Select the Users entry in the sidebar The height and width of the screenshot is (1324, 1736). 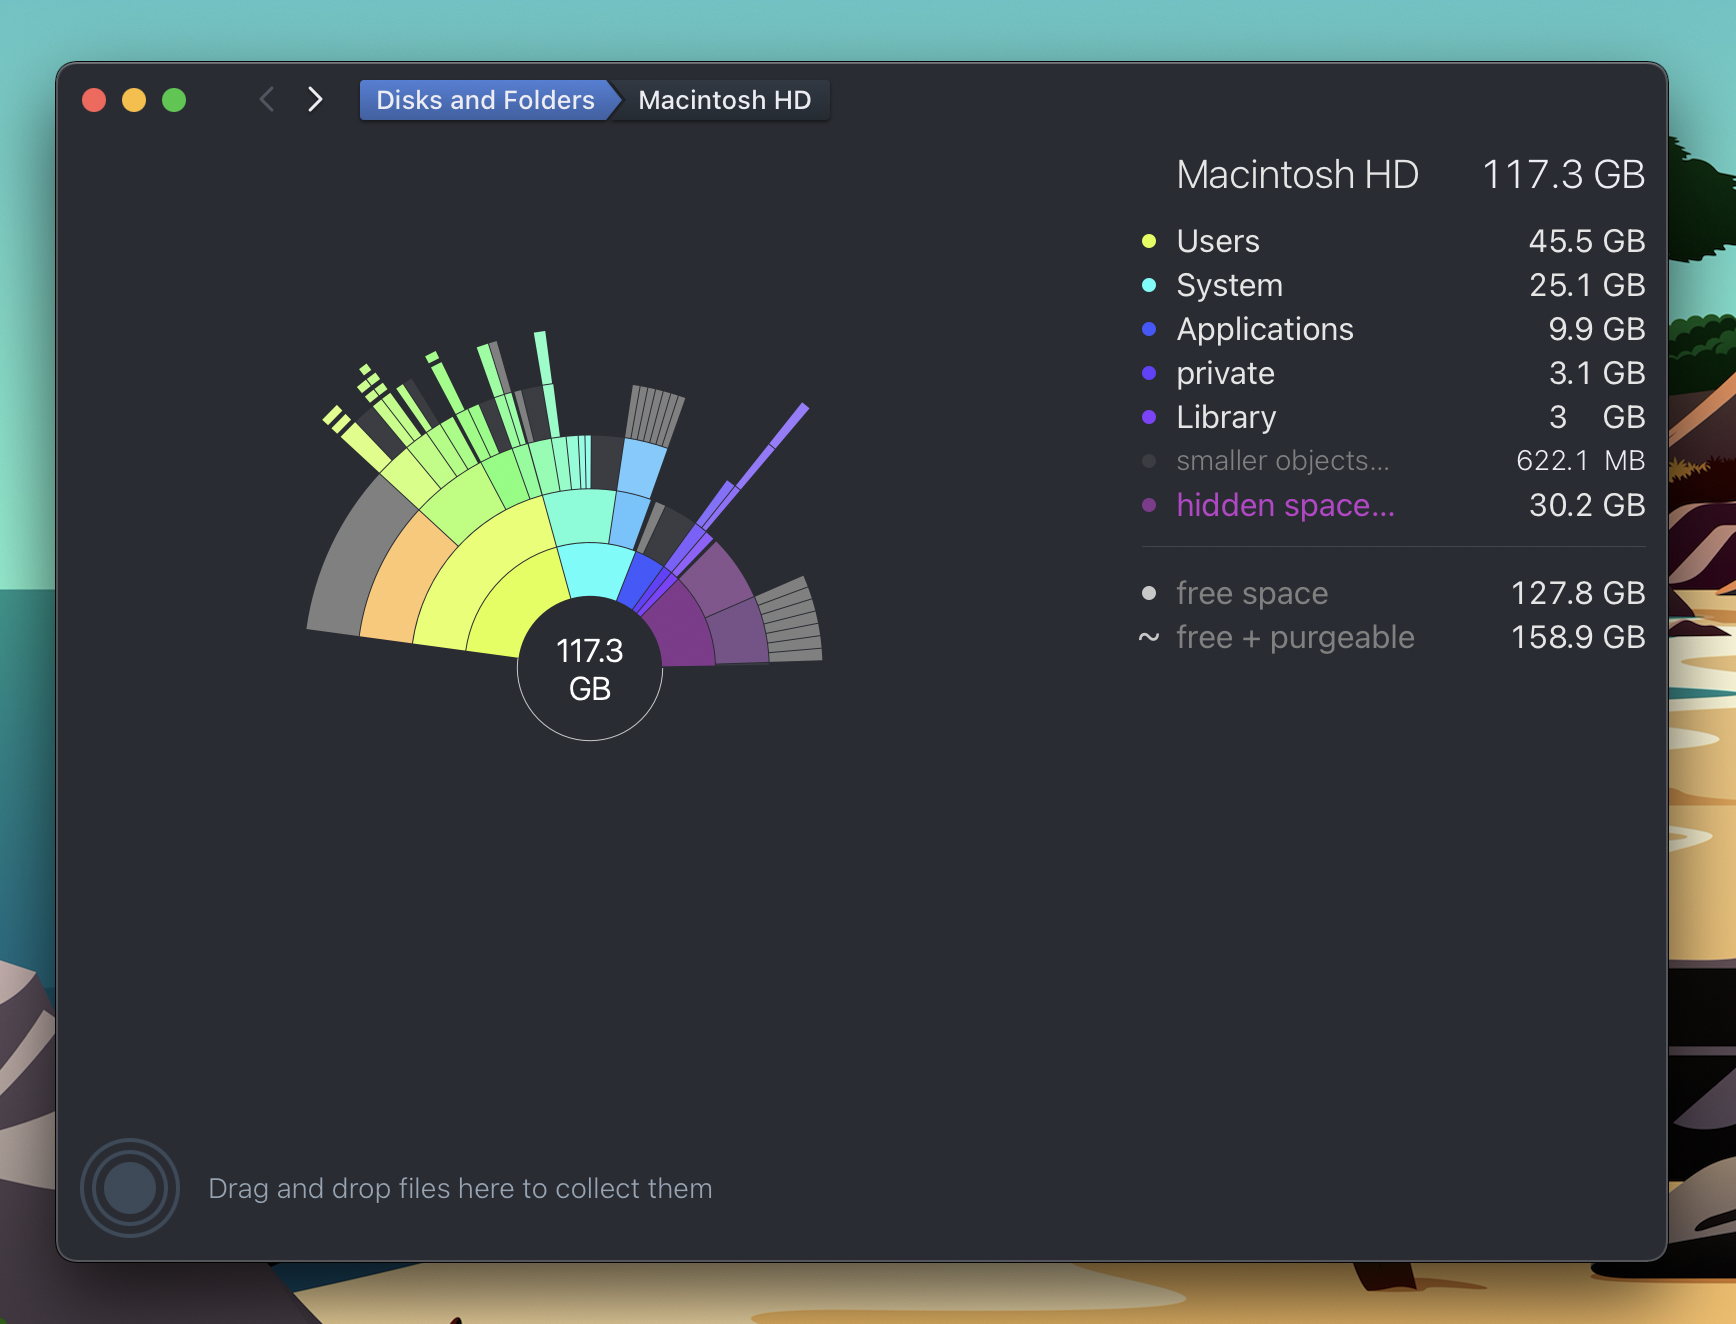click(1217, 241)
